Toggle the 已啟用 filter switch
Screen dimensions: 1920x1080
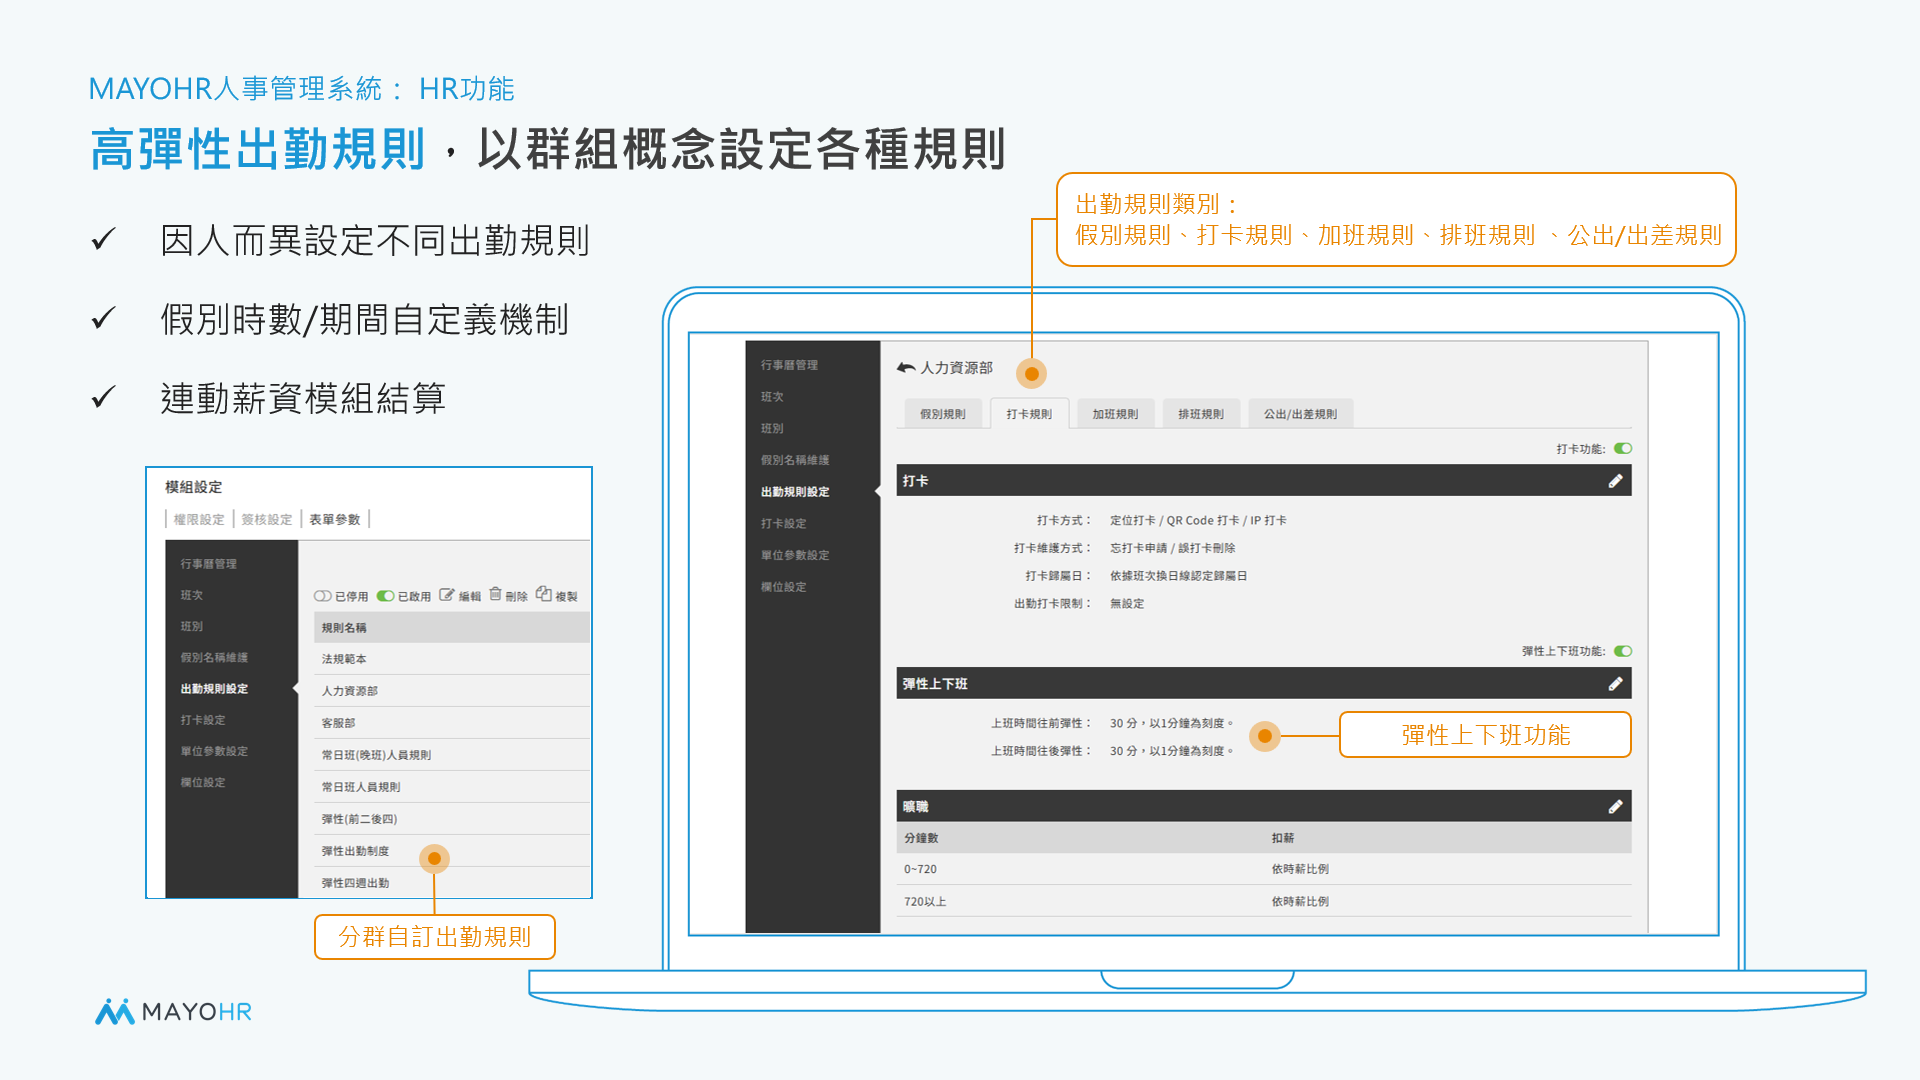(x=385, y=596)
